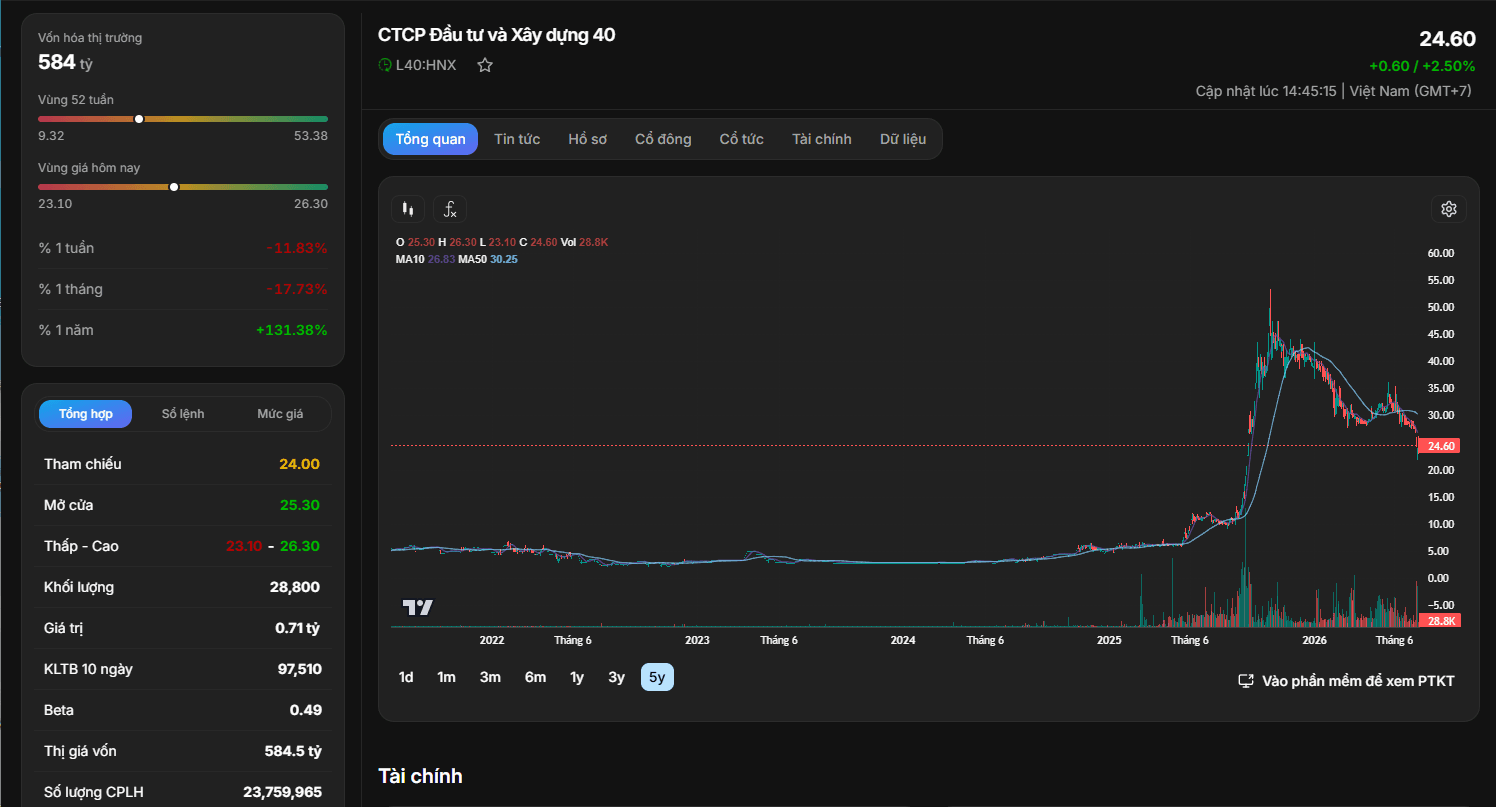Click the 52-week range slider marker
The width and height of the screenshot is (1496, 807).
pos(139,118)
